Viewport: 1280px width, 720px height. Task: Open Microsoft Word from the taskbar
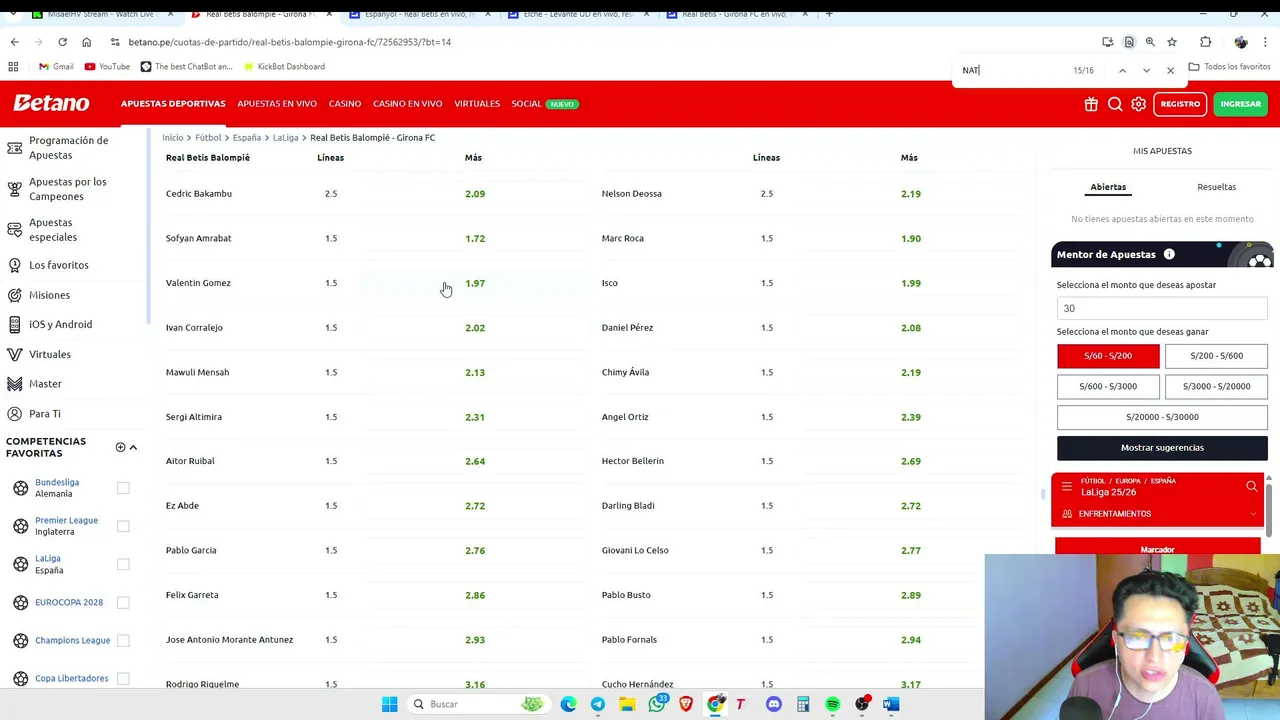(891, 704)
